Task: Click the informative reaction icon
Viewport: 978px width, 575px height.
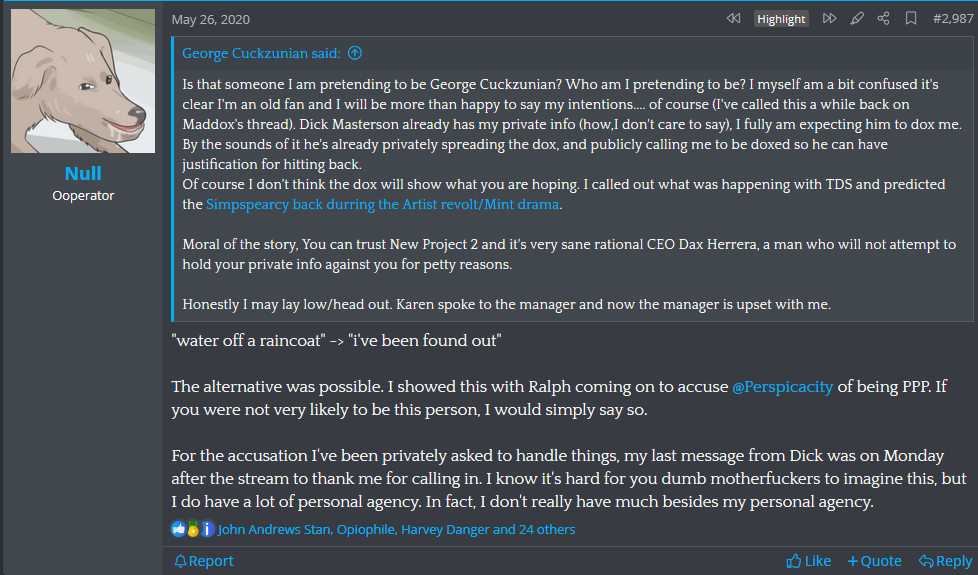Action: [207, 529]
